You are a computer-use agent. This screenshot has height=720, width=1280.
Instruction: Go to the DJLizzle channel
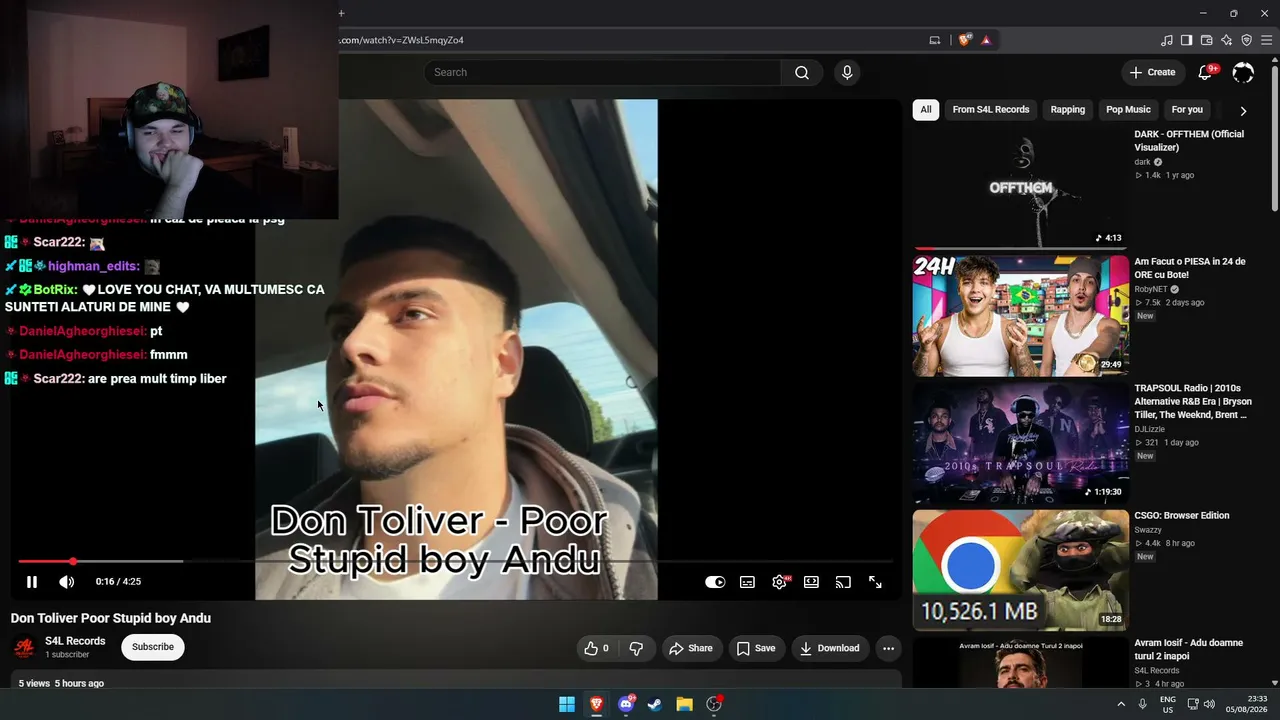click(1149, 430)
